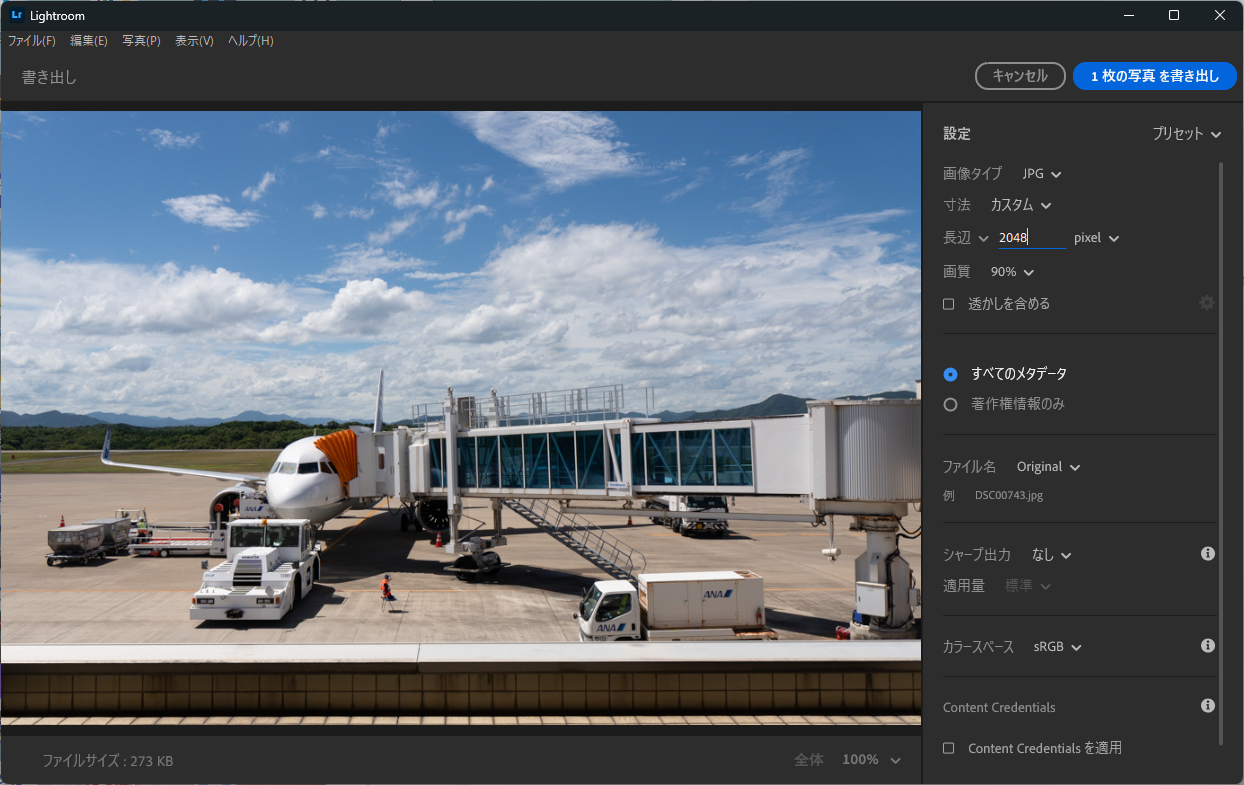Enable 透かしを含める checkbox
This screenshot has height=785, width=1244.
coord(949,304)
